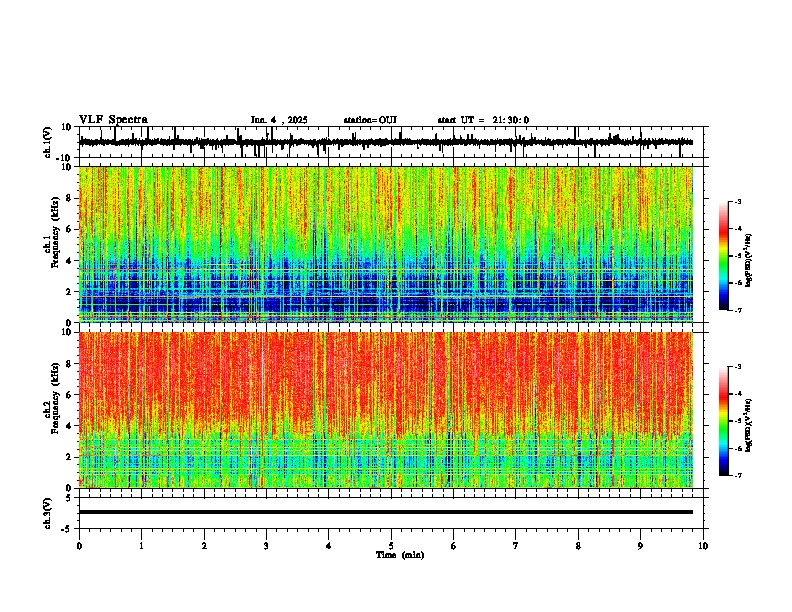The width and height of the screenshot is (792, 612).
Task: Click time axis tick label "1"
Action: tap(142, 546)
